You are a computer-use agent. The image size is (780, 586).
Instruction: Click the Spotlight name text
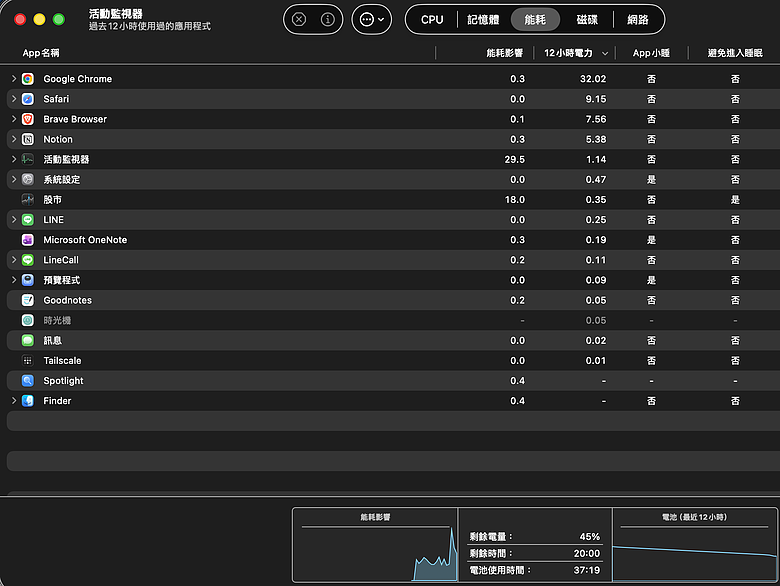(x=63, y=381)
